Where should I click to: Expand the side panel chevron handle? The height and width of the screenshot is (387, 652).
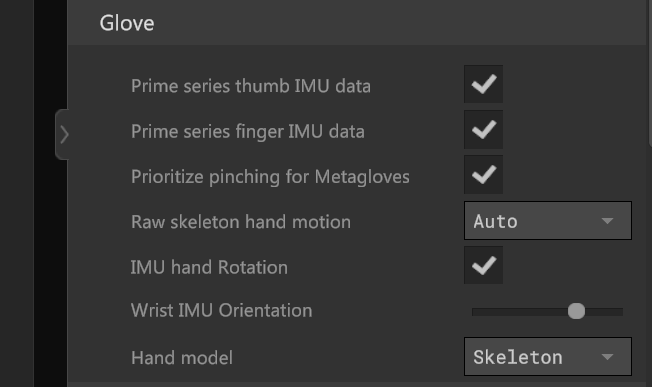point(62,134)
